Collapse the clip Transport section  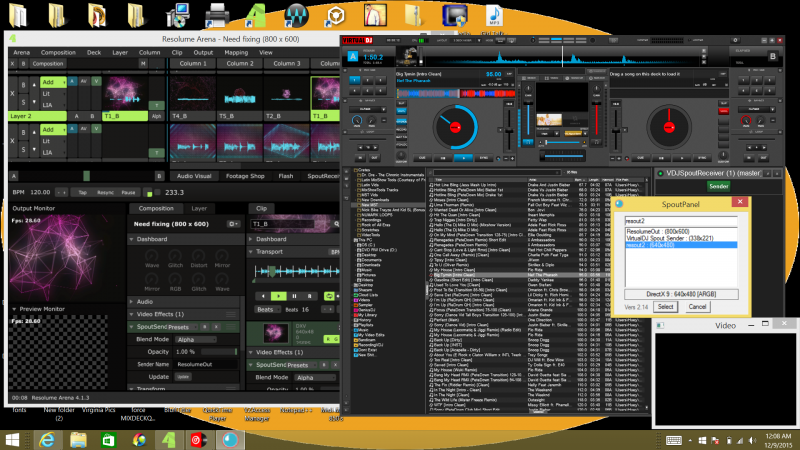pyautogui.click(x=251, y=252)
